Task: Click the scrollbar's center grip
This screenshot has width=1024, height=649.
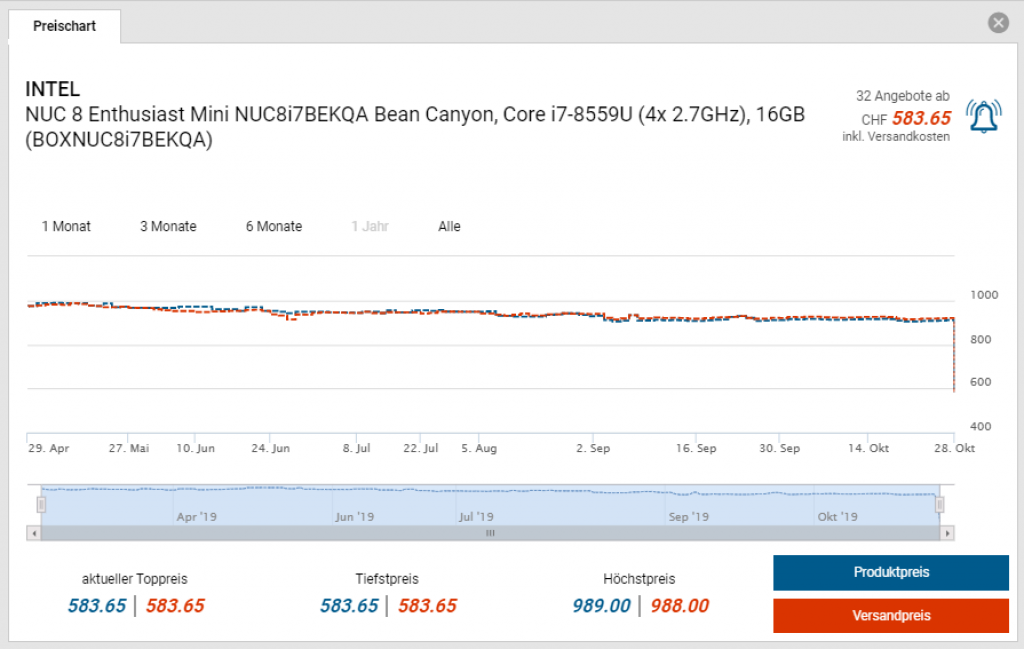Action: coord(490,533)
